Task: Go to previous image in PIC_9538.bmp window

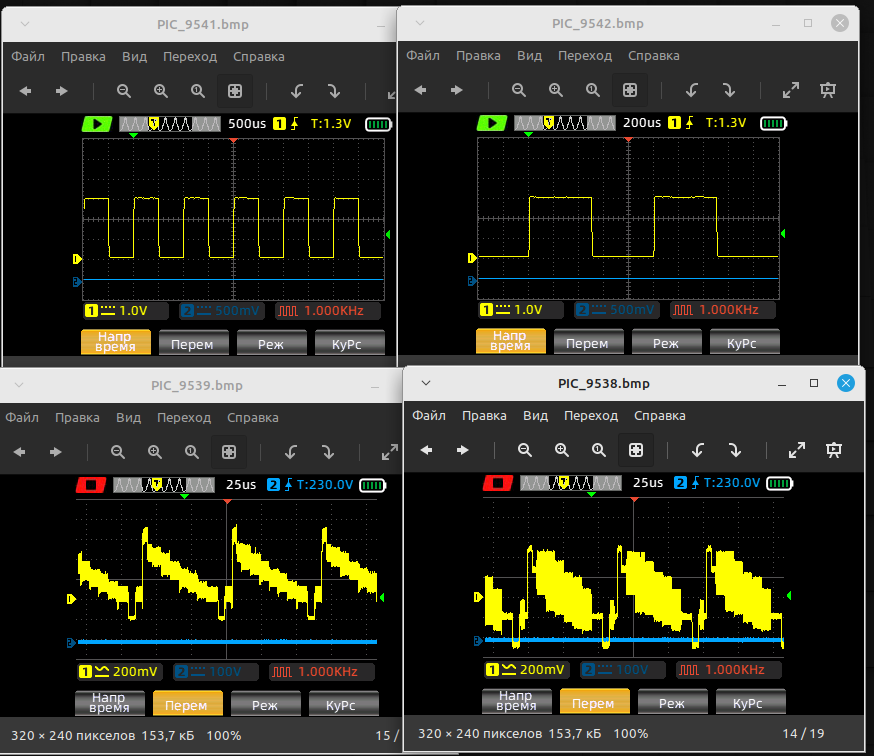Action: coord(426,450)
